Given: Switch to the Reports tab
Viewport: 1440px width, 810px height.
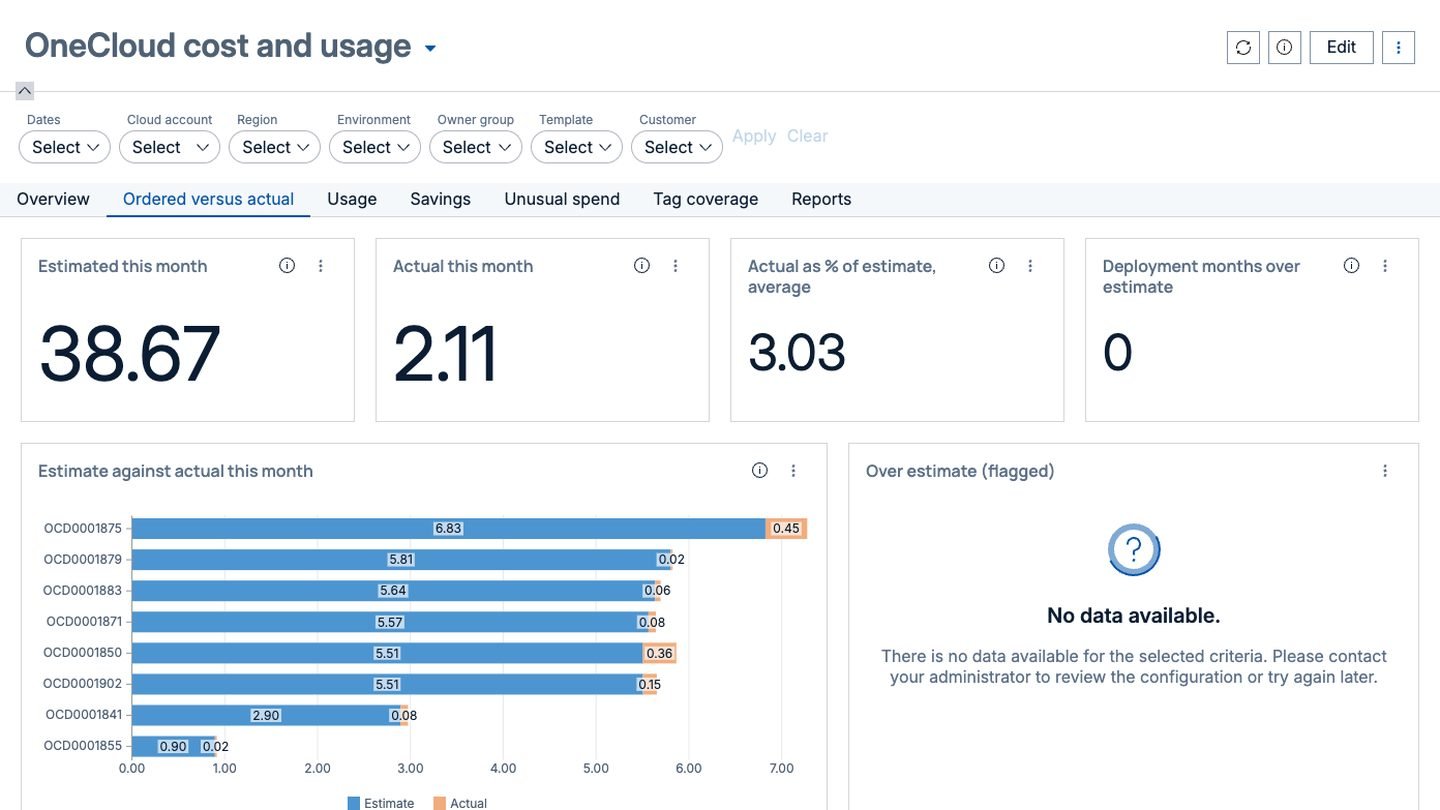Looking at the screenshot, I should pyautogui.click(x=821, y=199).
